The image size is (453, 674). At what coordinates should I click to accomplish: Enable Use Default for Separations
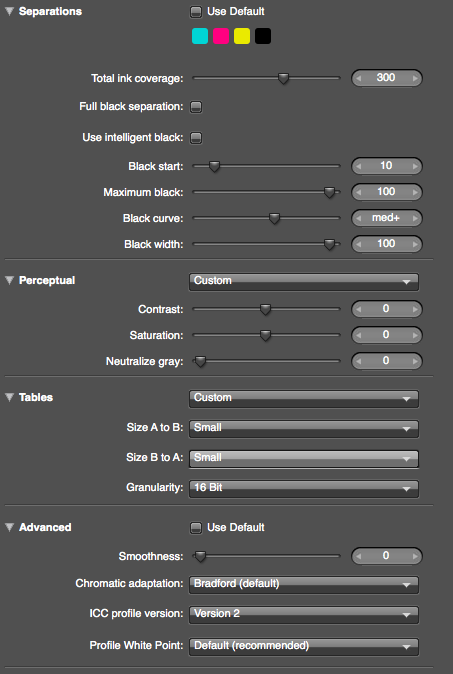[x=196, y=12]
